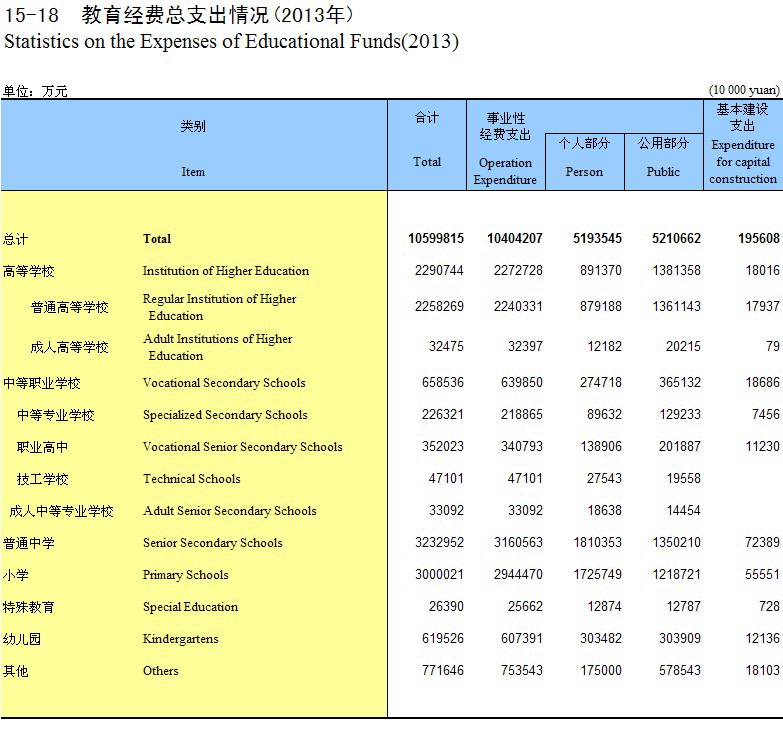Image resolution: width=783 pixels, height=745 pixels.
Task: Click value 658536 in the table
Action: pyautogui.click(x=443, y=382)
